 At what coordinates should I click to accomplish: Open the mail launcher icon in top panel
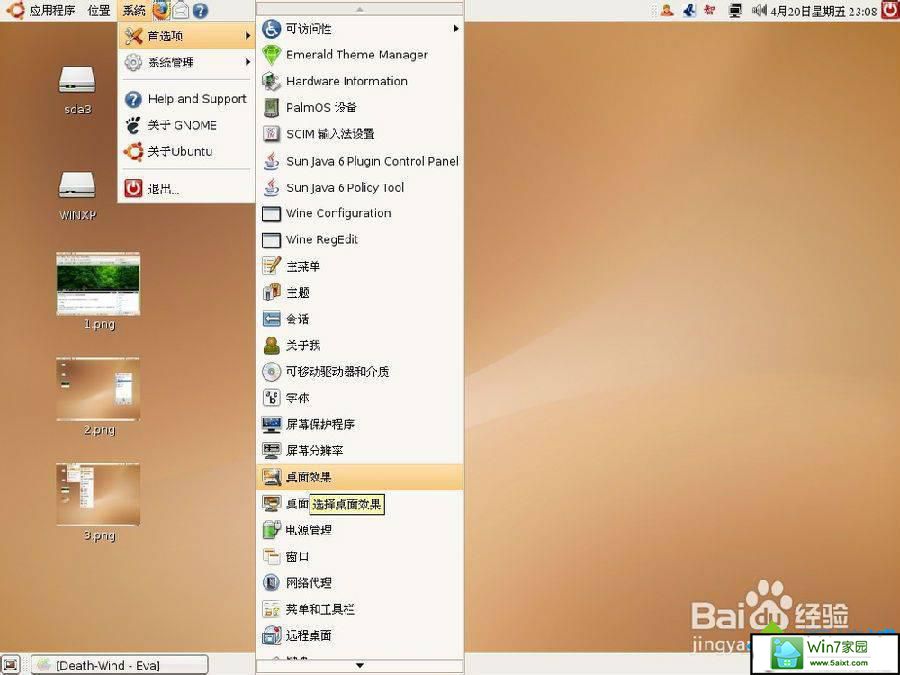click(x=181, y=10)
